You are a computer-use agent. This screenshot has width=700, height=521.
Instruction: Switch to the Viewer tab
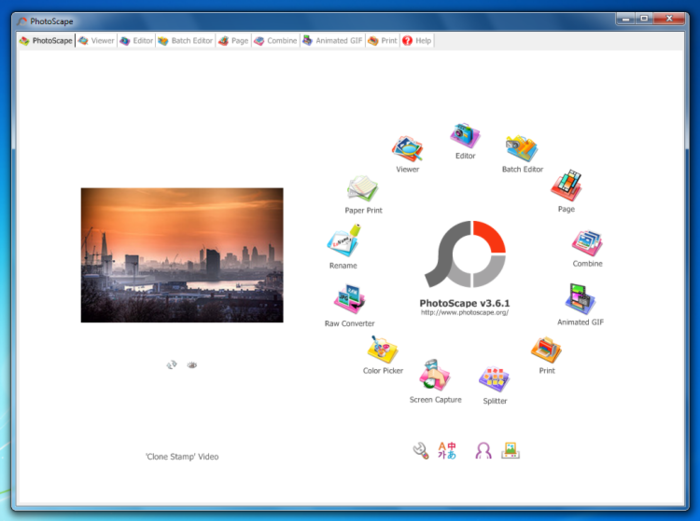coord(96,41)
